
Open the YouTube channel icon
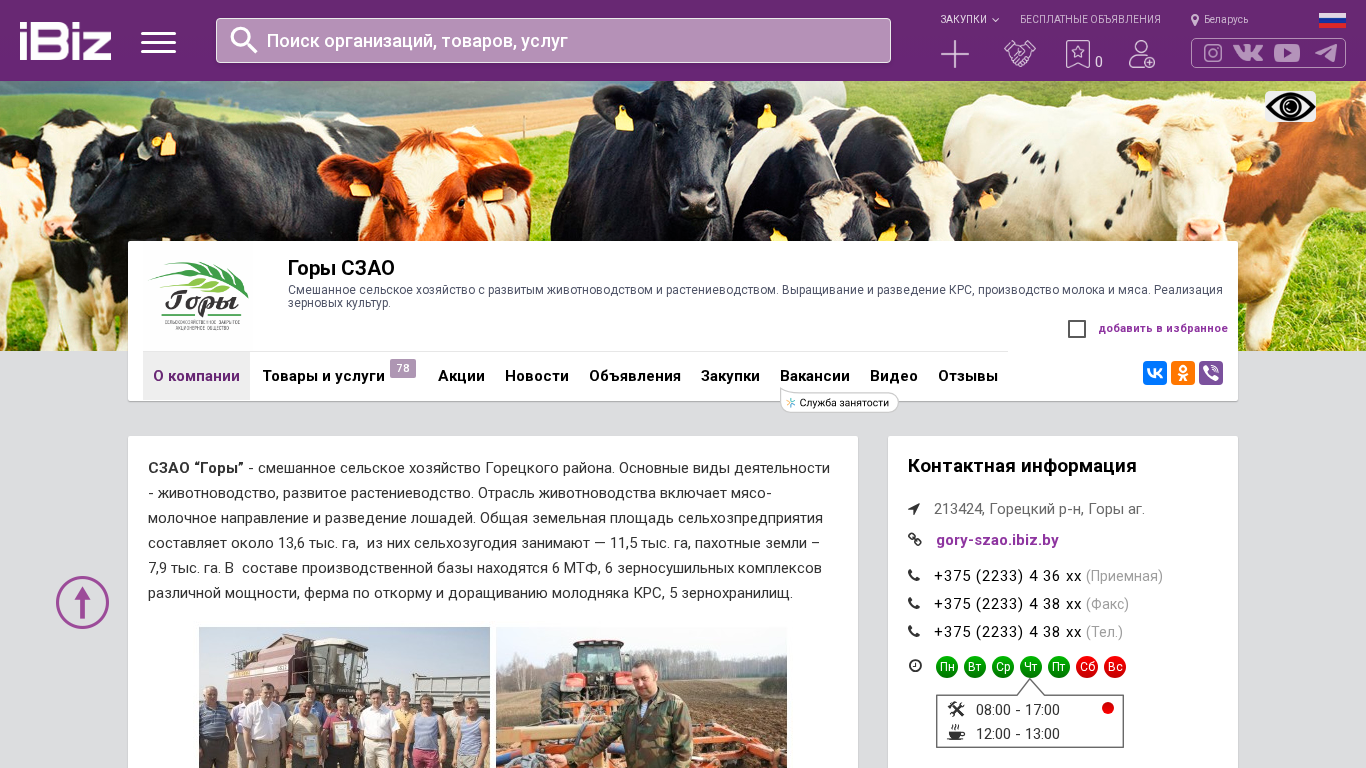[1287, 53]
